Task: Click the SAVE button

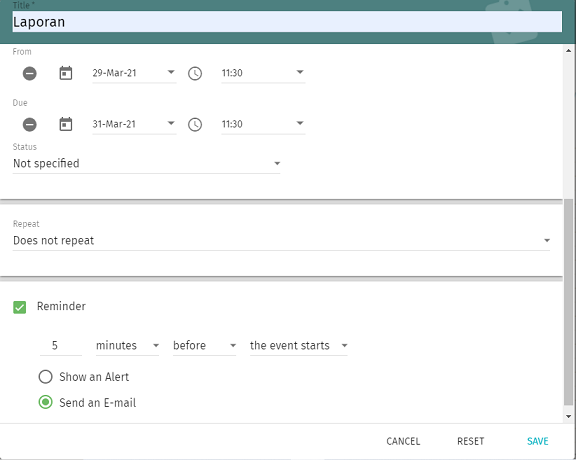Action: (537, 441)
